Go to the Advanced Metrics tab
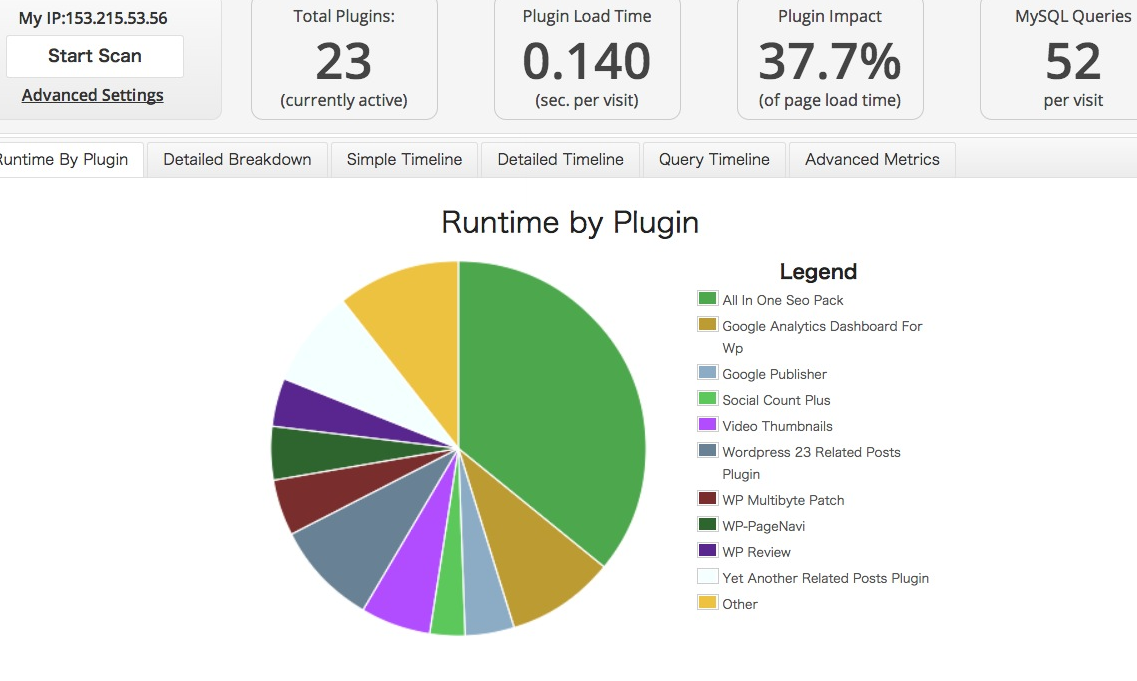 (872, 160)
